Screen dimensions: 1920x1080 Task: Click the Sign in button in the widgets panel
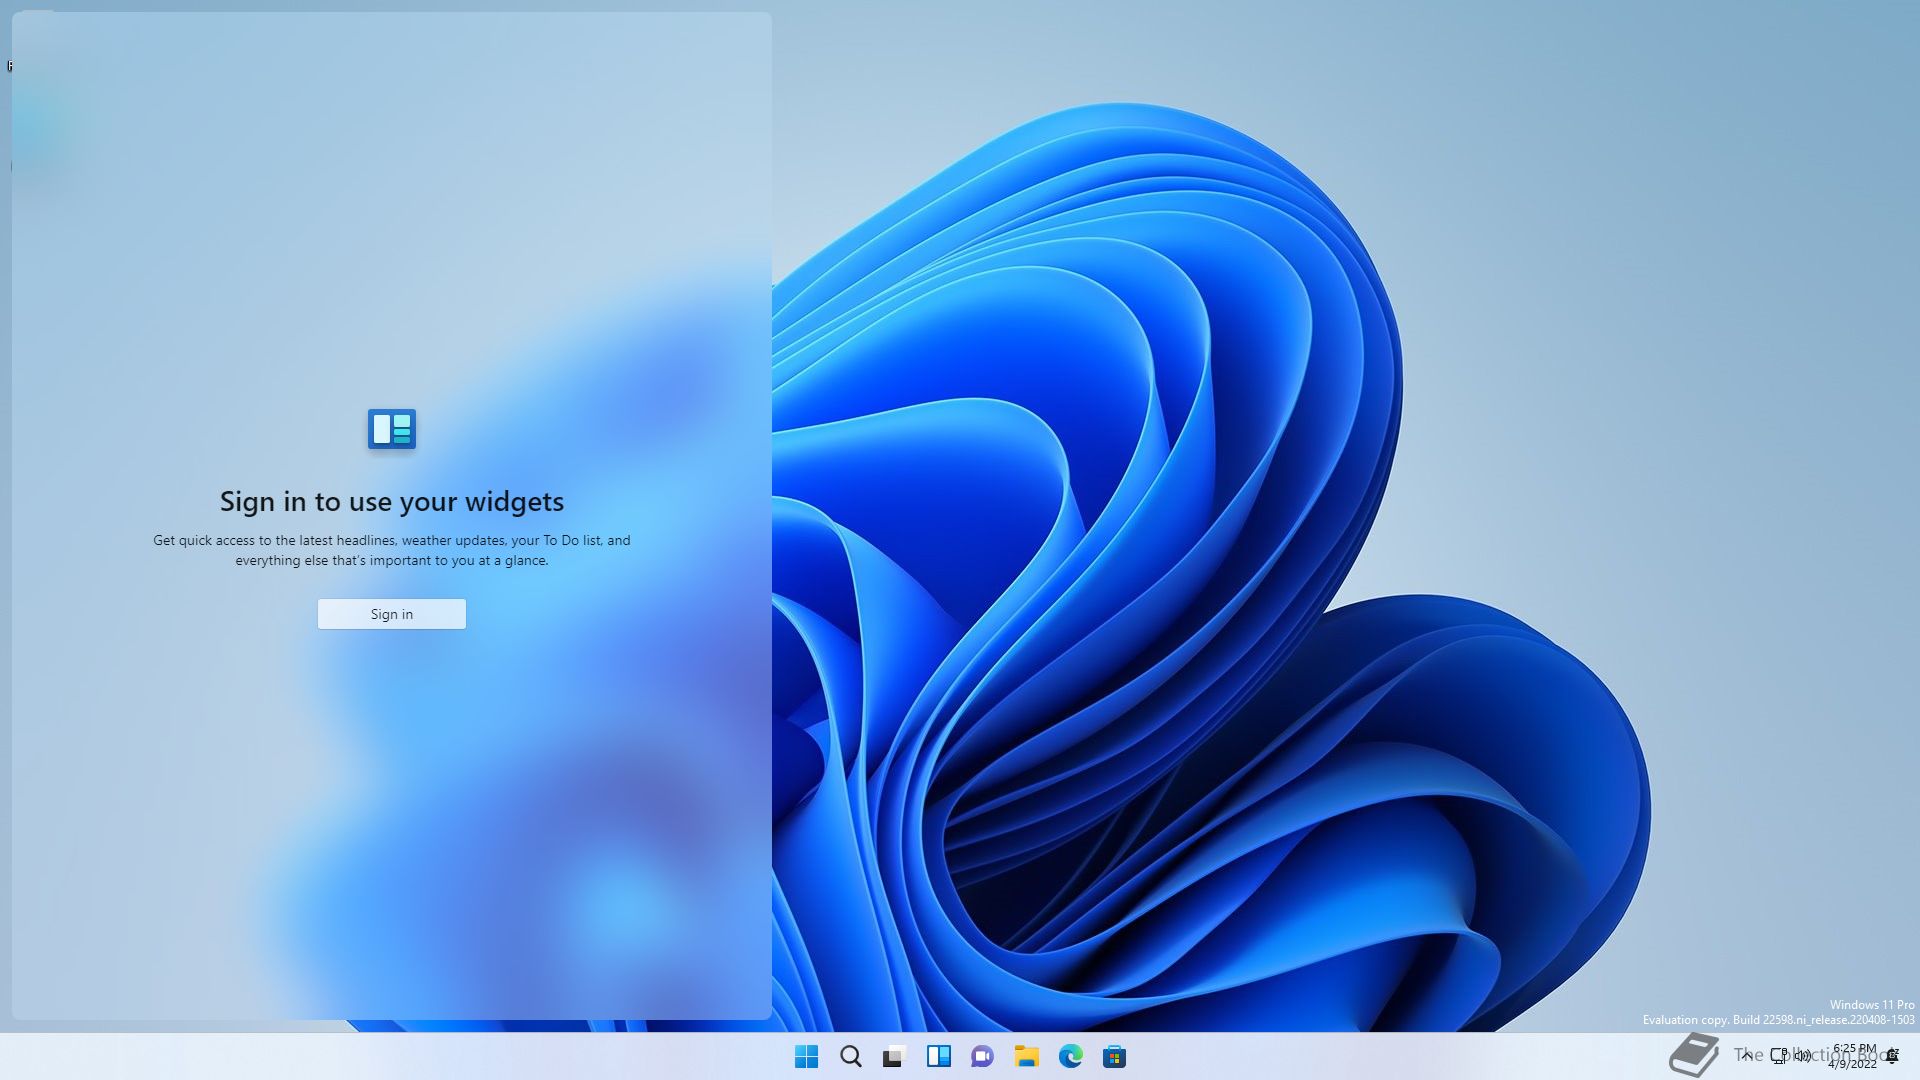tap(391, 614)
